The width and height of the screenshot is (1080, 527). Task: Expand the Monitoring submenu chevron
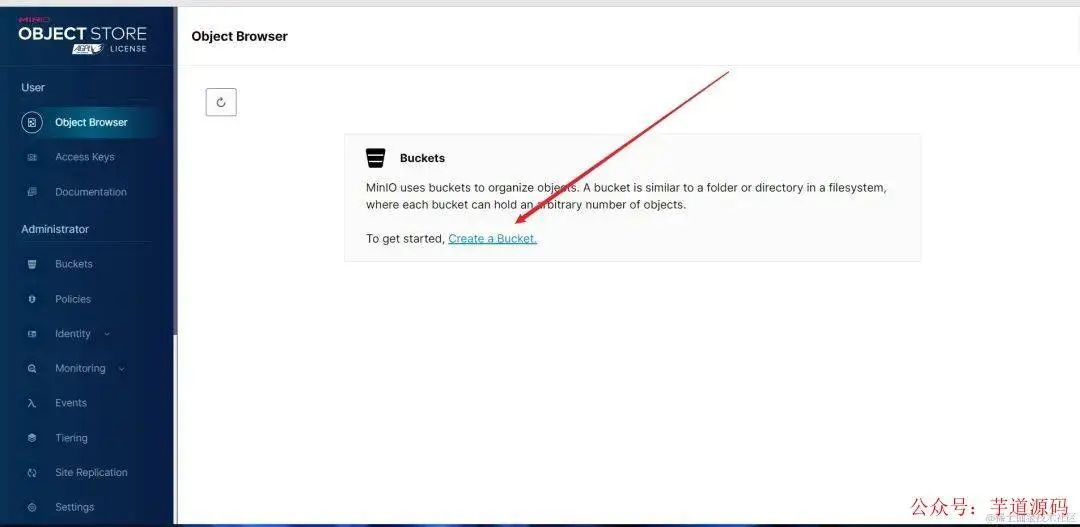(x=122, y=369)
